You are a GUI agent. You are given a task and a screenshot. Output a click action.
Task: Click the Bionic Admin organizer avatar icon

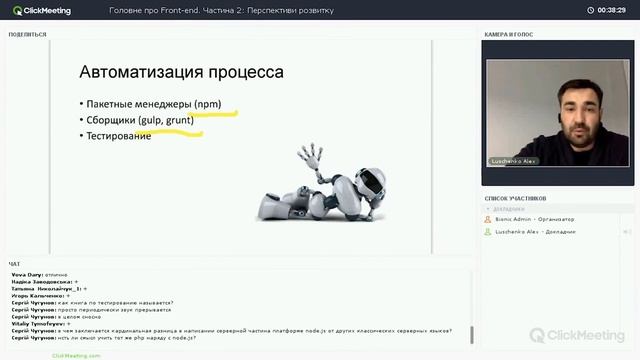(487, 220)
